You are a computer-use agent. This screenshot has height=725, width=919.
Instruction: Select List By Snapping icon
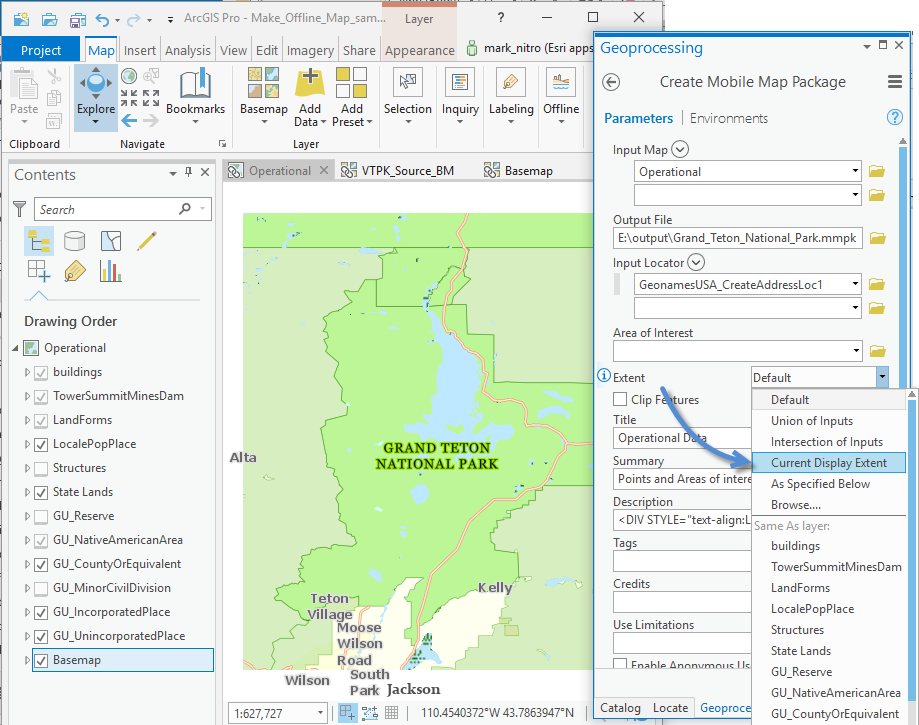[39, 271]
